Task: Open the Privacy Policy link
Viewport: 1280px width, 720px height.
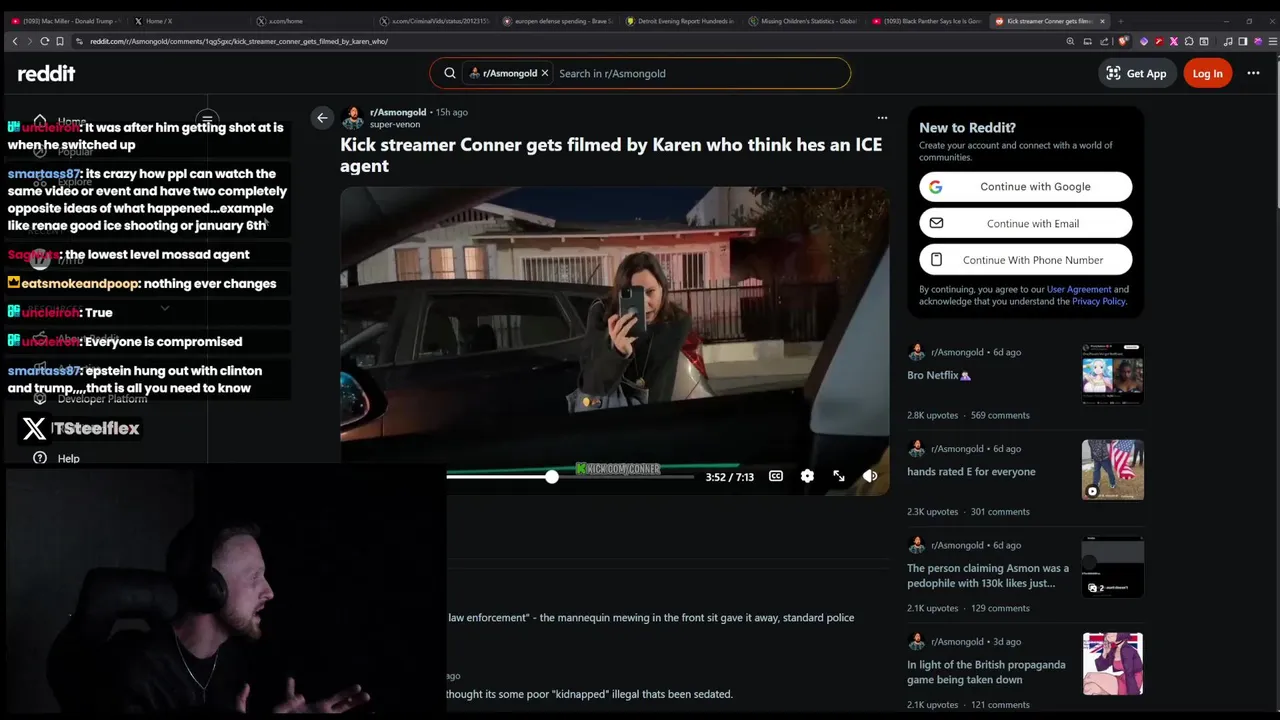Action: 1099,301
